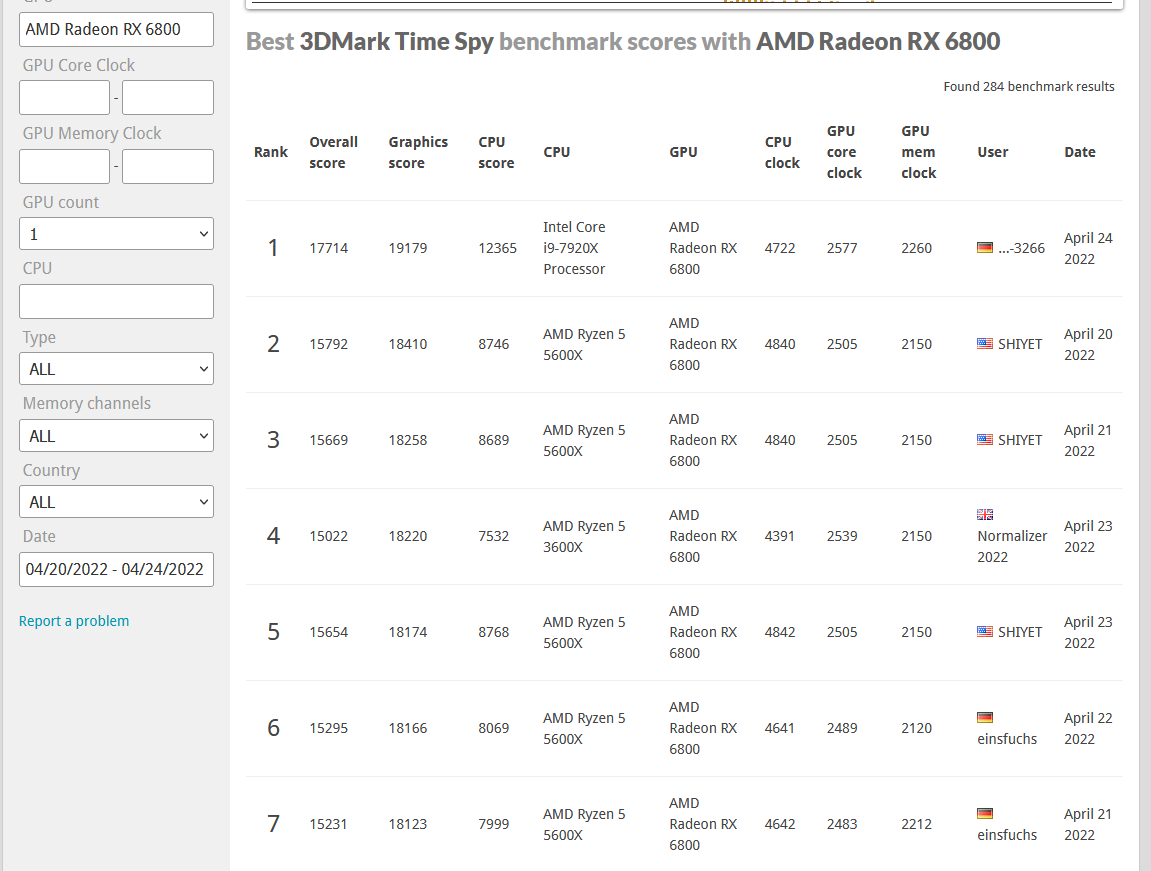
Task: Click graphics score 18410
Action: 407,344
